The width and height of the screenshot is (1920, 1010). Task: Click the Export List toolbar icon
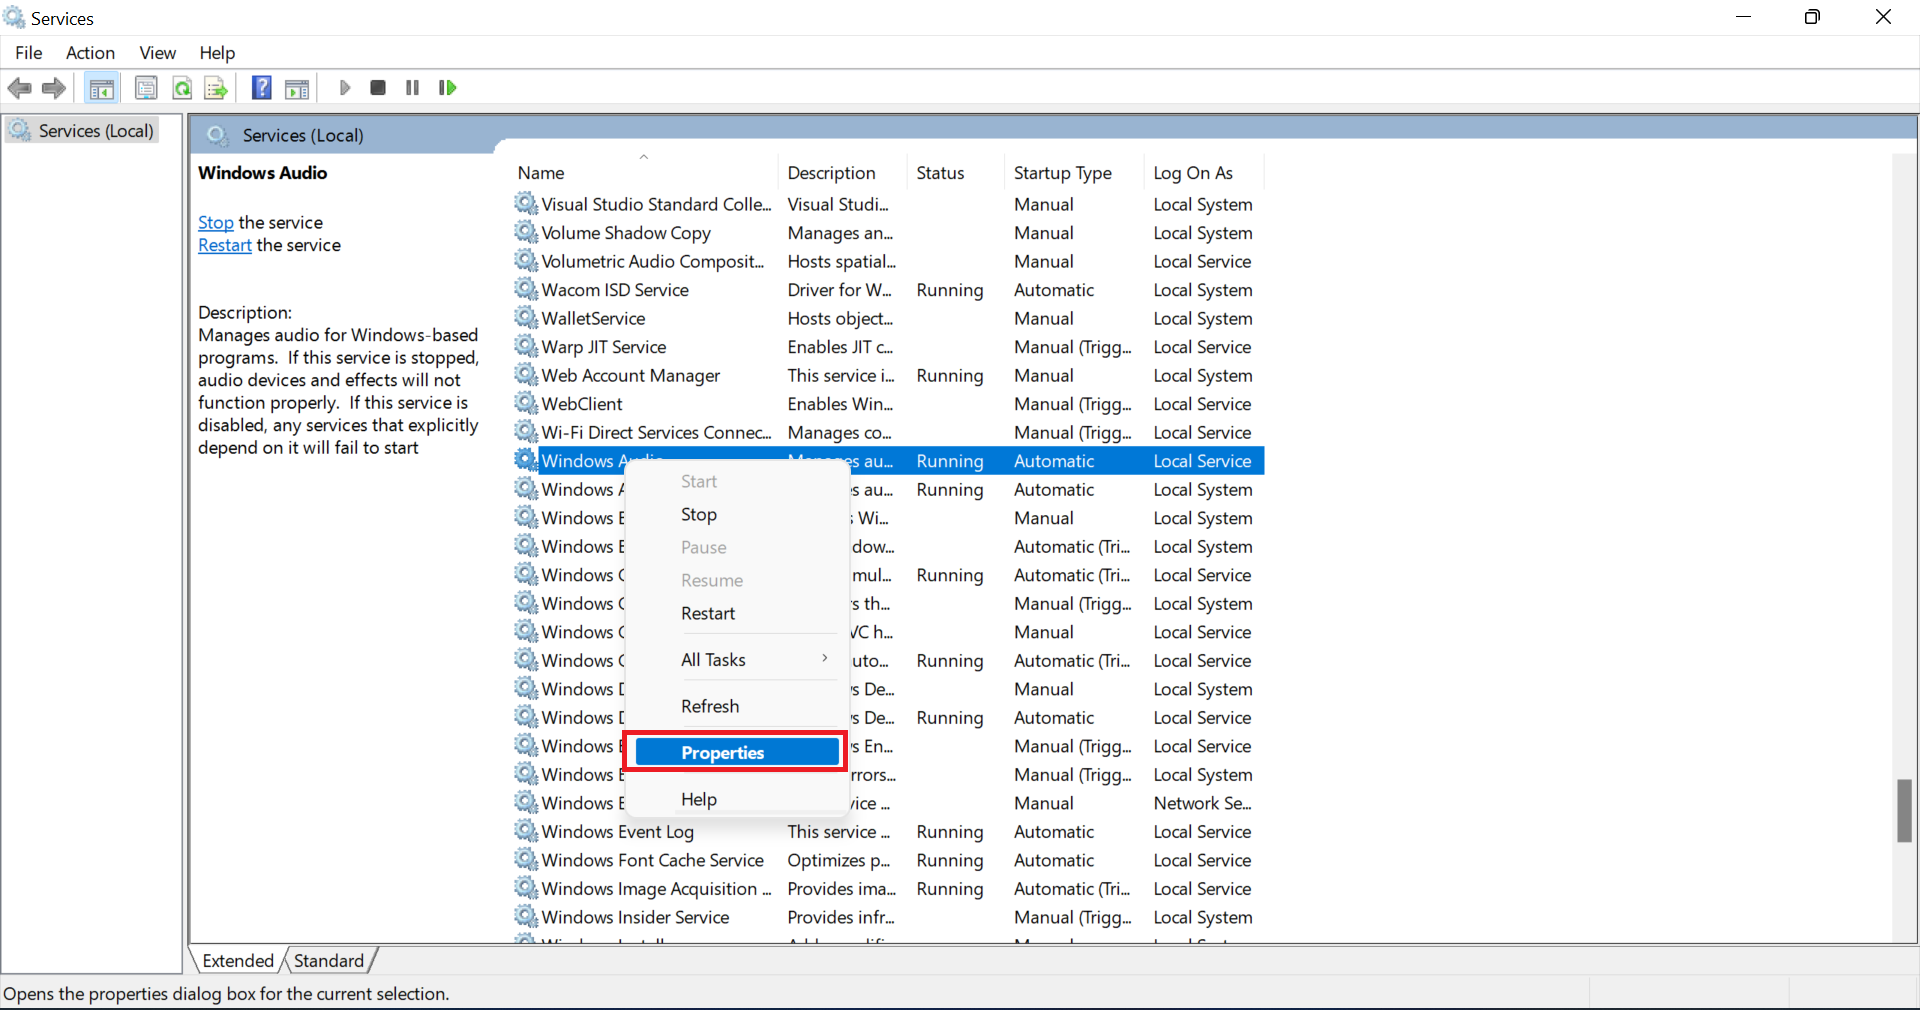pos(216,88)
